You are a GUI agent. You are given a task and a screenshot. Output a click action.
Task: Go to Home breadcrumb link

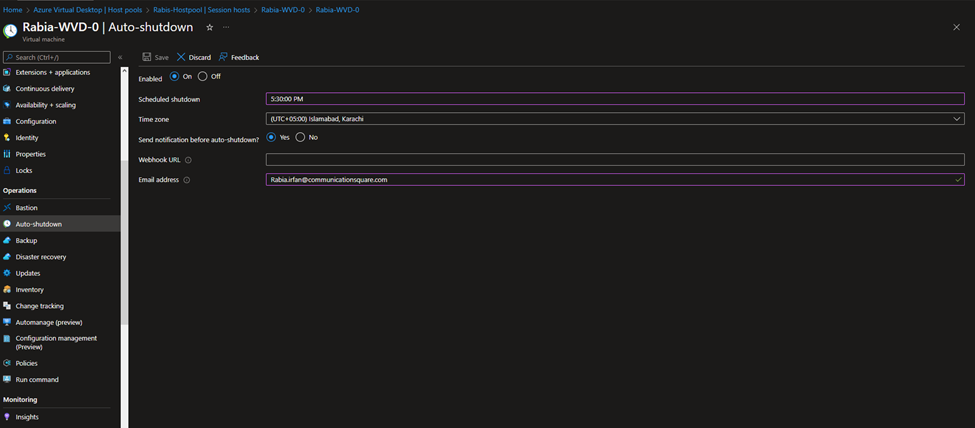pyautogui.click(x=12, y=10)
